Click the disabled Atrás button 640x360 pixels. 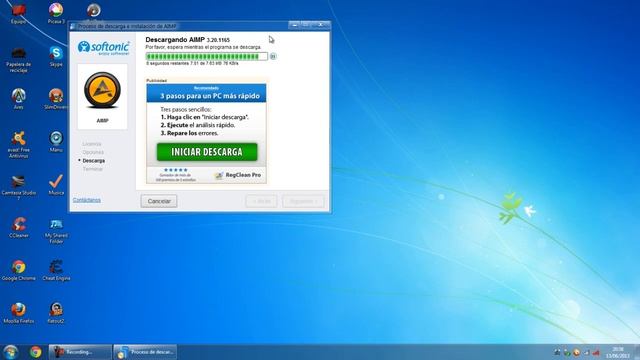[261, 201]
